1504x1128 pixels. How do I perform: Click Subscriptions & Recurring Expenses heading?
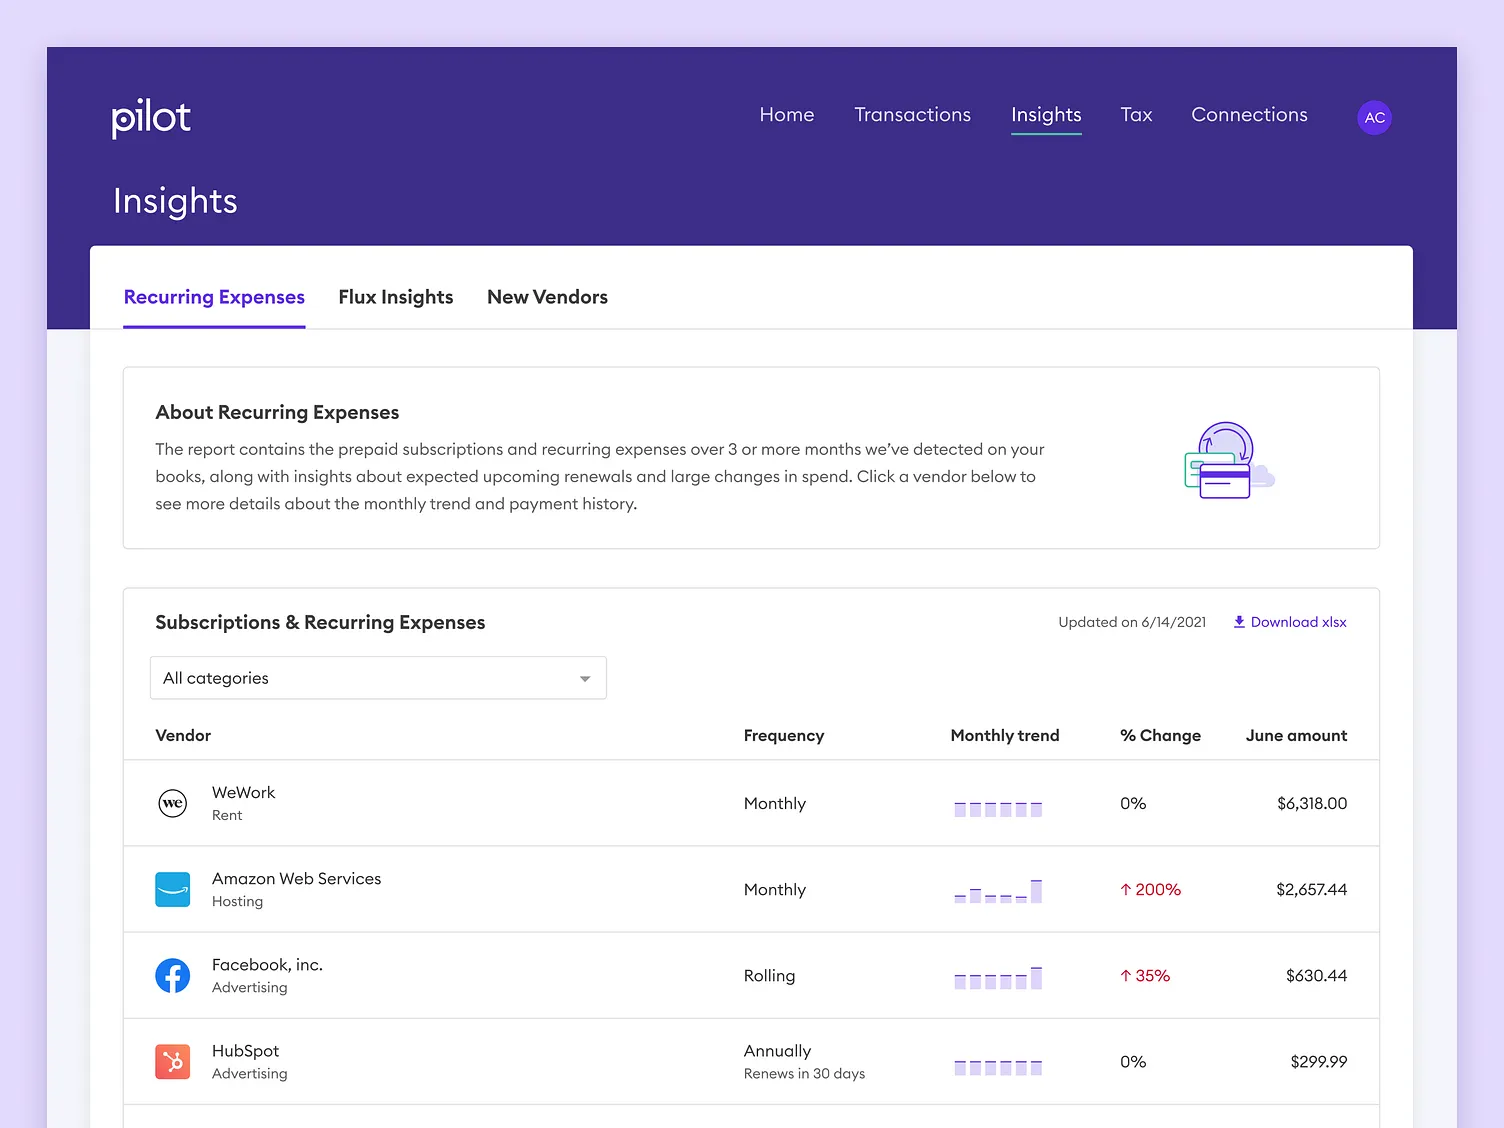click(x=320, y=622)
